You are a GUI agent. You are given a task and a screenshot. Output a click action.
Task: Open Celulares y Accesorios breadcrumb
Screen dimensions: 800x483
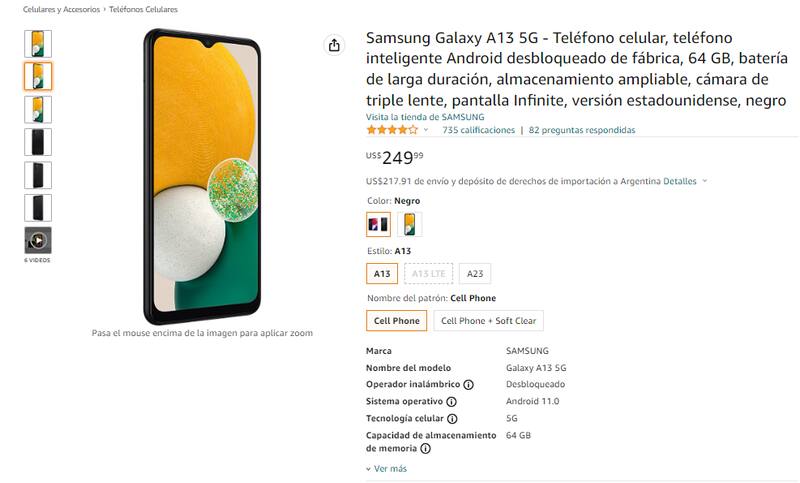point(61,10)
